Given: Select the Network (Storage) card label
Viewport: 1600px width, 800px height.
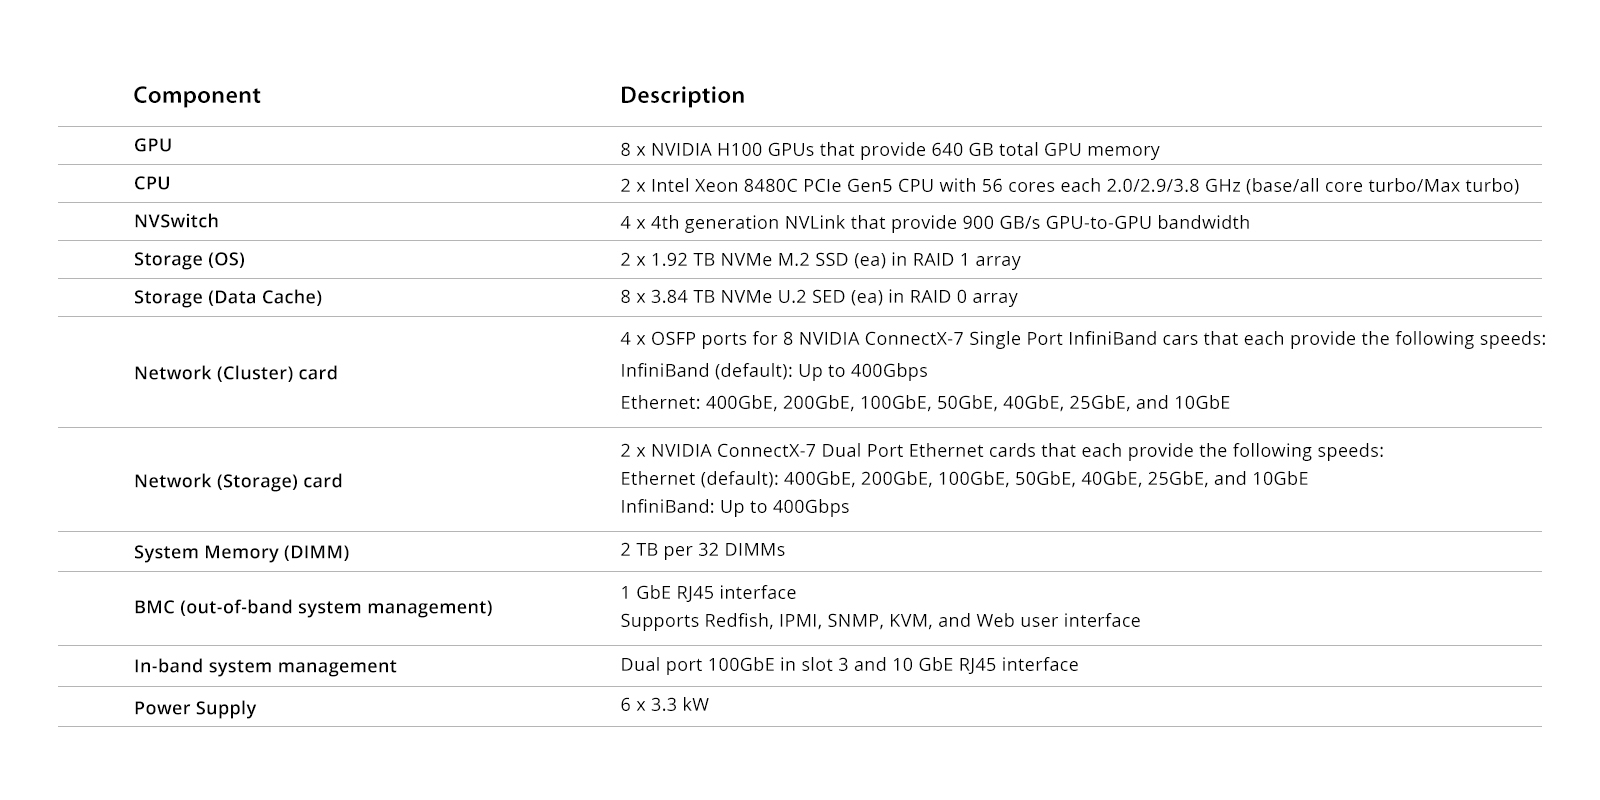Looking at the screenshot, I should click(238, 481).
